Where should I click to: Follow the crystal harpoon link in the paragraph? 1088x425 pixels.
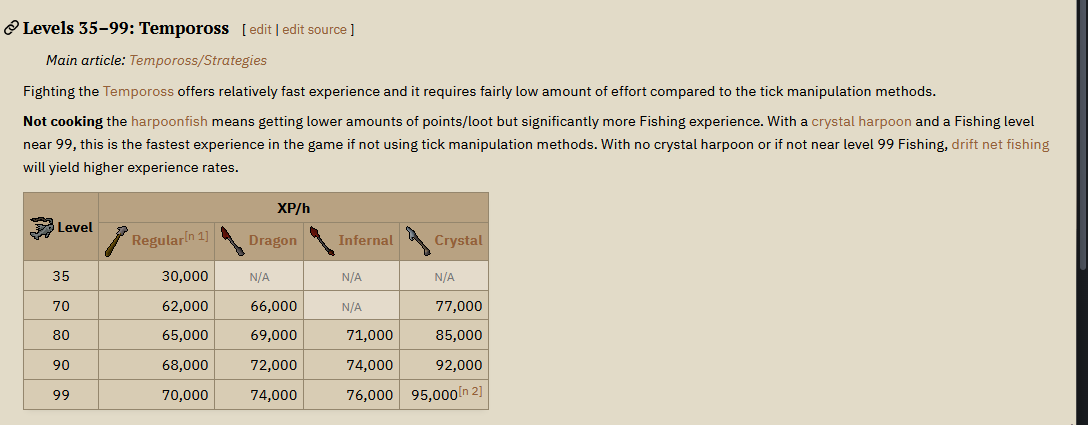[861, 122]
